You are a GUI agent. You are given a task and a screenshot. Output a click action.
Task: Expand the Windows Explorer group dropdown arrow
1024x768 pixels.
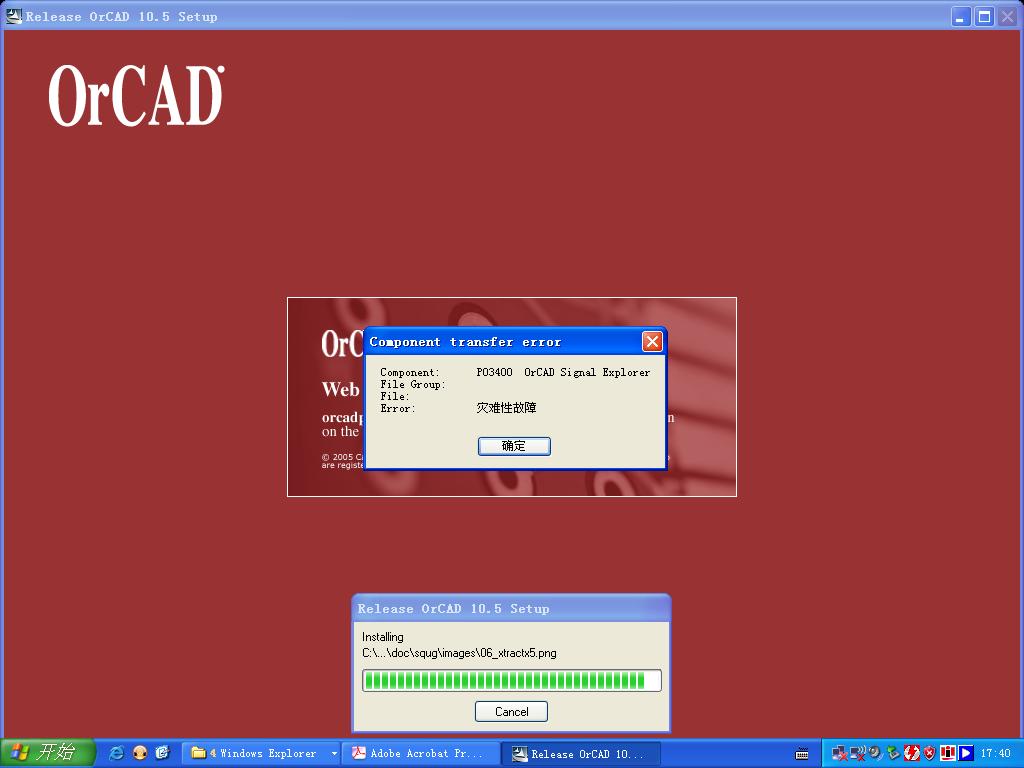[x=334, y=754]
